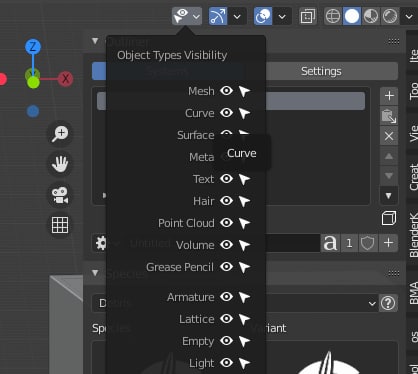
Task: Click the green Y axis gizmo handle
Action: tap(33, 82)
